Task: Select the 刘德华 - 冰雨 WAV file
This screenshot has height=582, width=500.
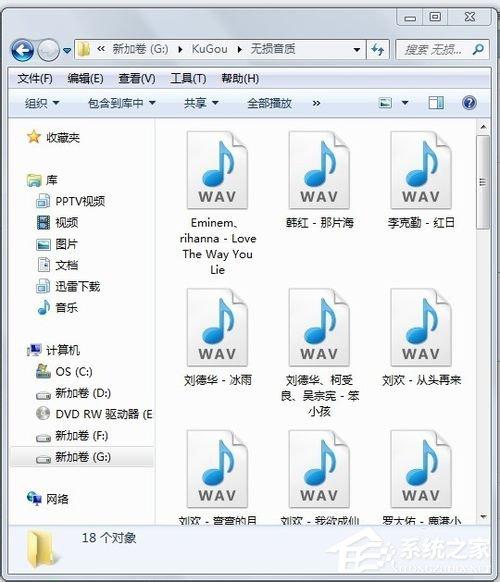Action: pos(218,338)
